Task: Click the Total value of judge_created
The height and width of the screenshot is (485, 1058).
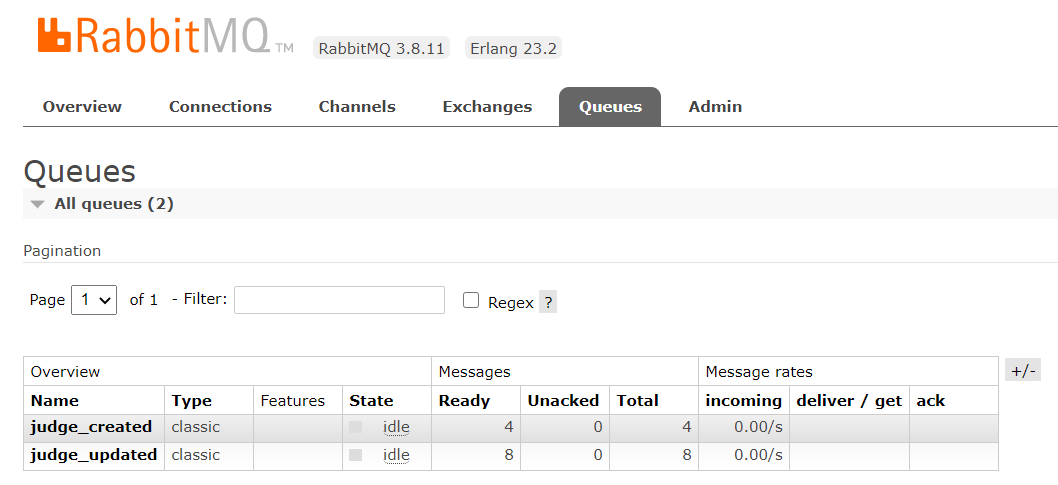Action: (686, 427)
